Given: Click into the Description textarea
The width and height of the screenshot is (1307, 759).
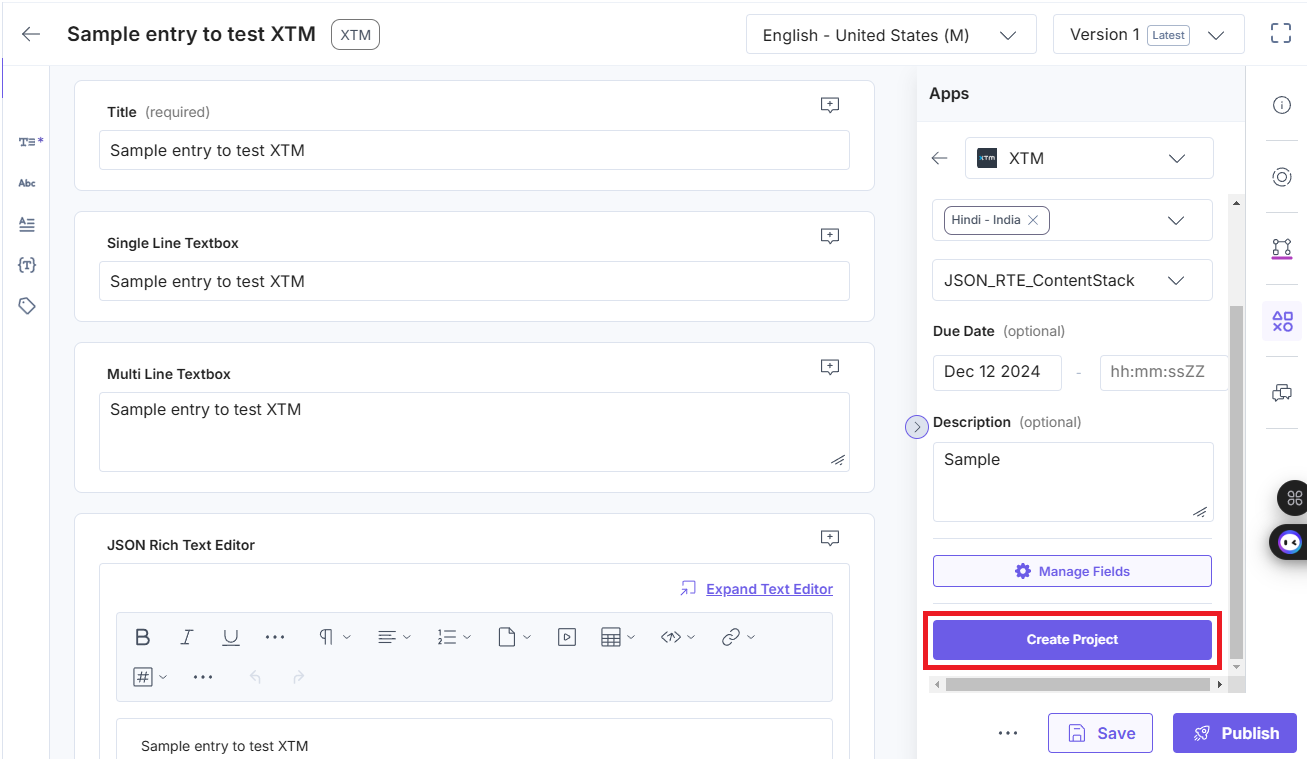Looking at the screenshot, I should 1073,482.
